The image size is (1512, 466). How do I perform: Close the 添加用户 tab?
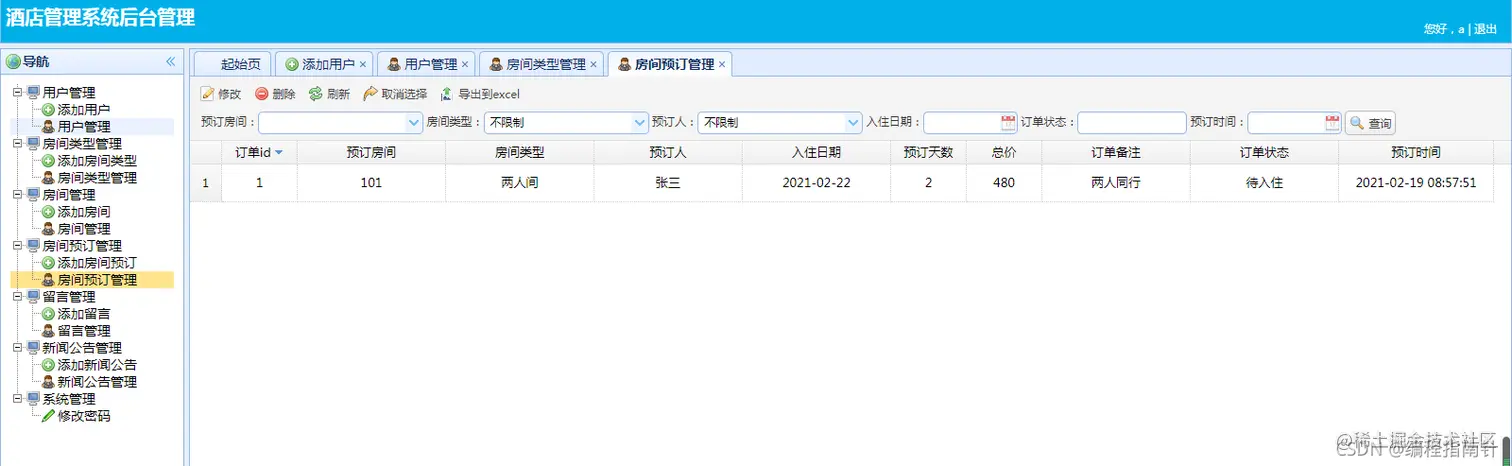point(363,64)
